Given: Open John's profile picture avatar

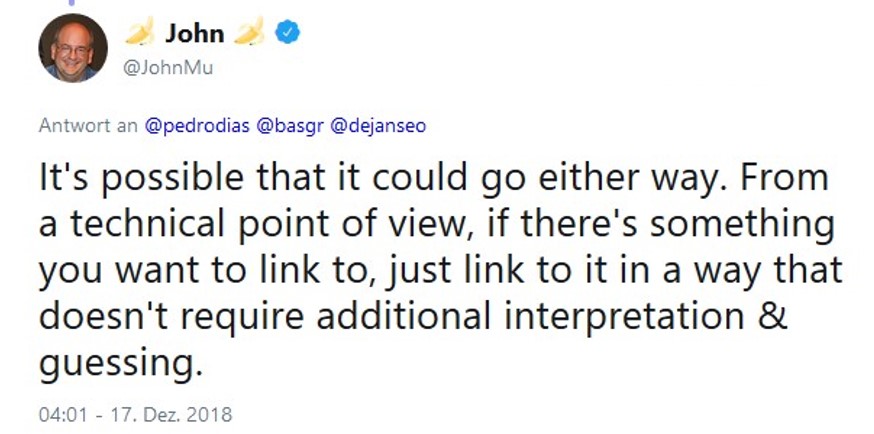Looking at the screenshot, I should click(x=73, y=48).
